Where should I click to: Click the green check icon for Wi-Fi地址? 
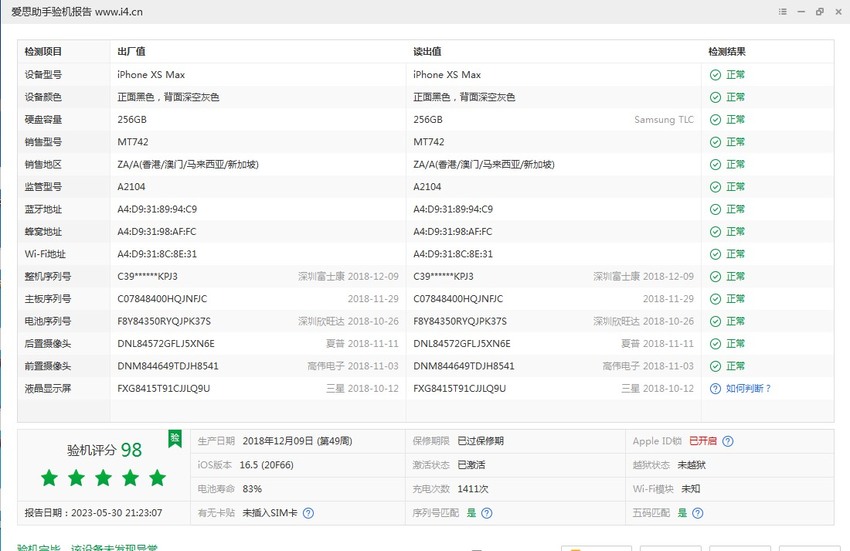[716, 254]
